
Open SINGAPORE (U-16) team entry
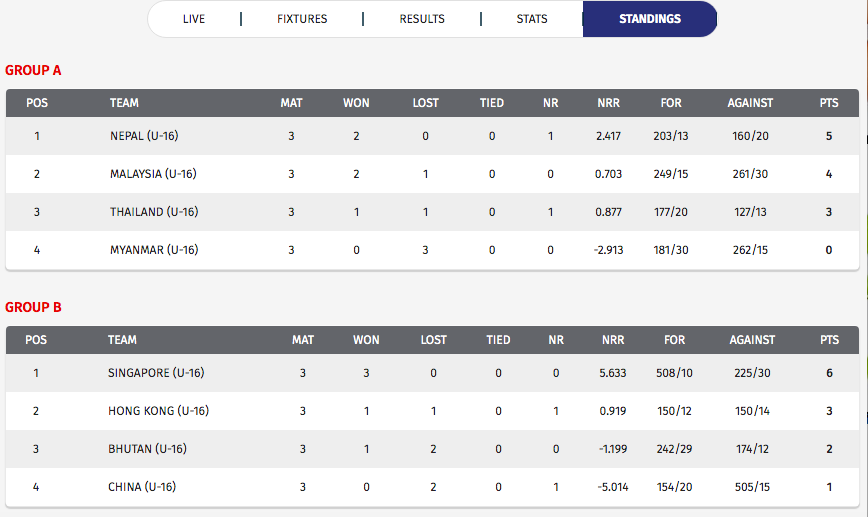(156, 373)
